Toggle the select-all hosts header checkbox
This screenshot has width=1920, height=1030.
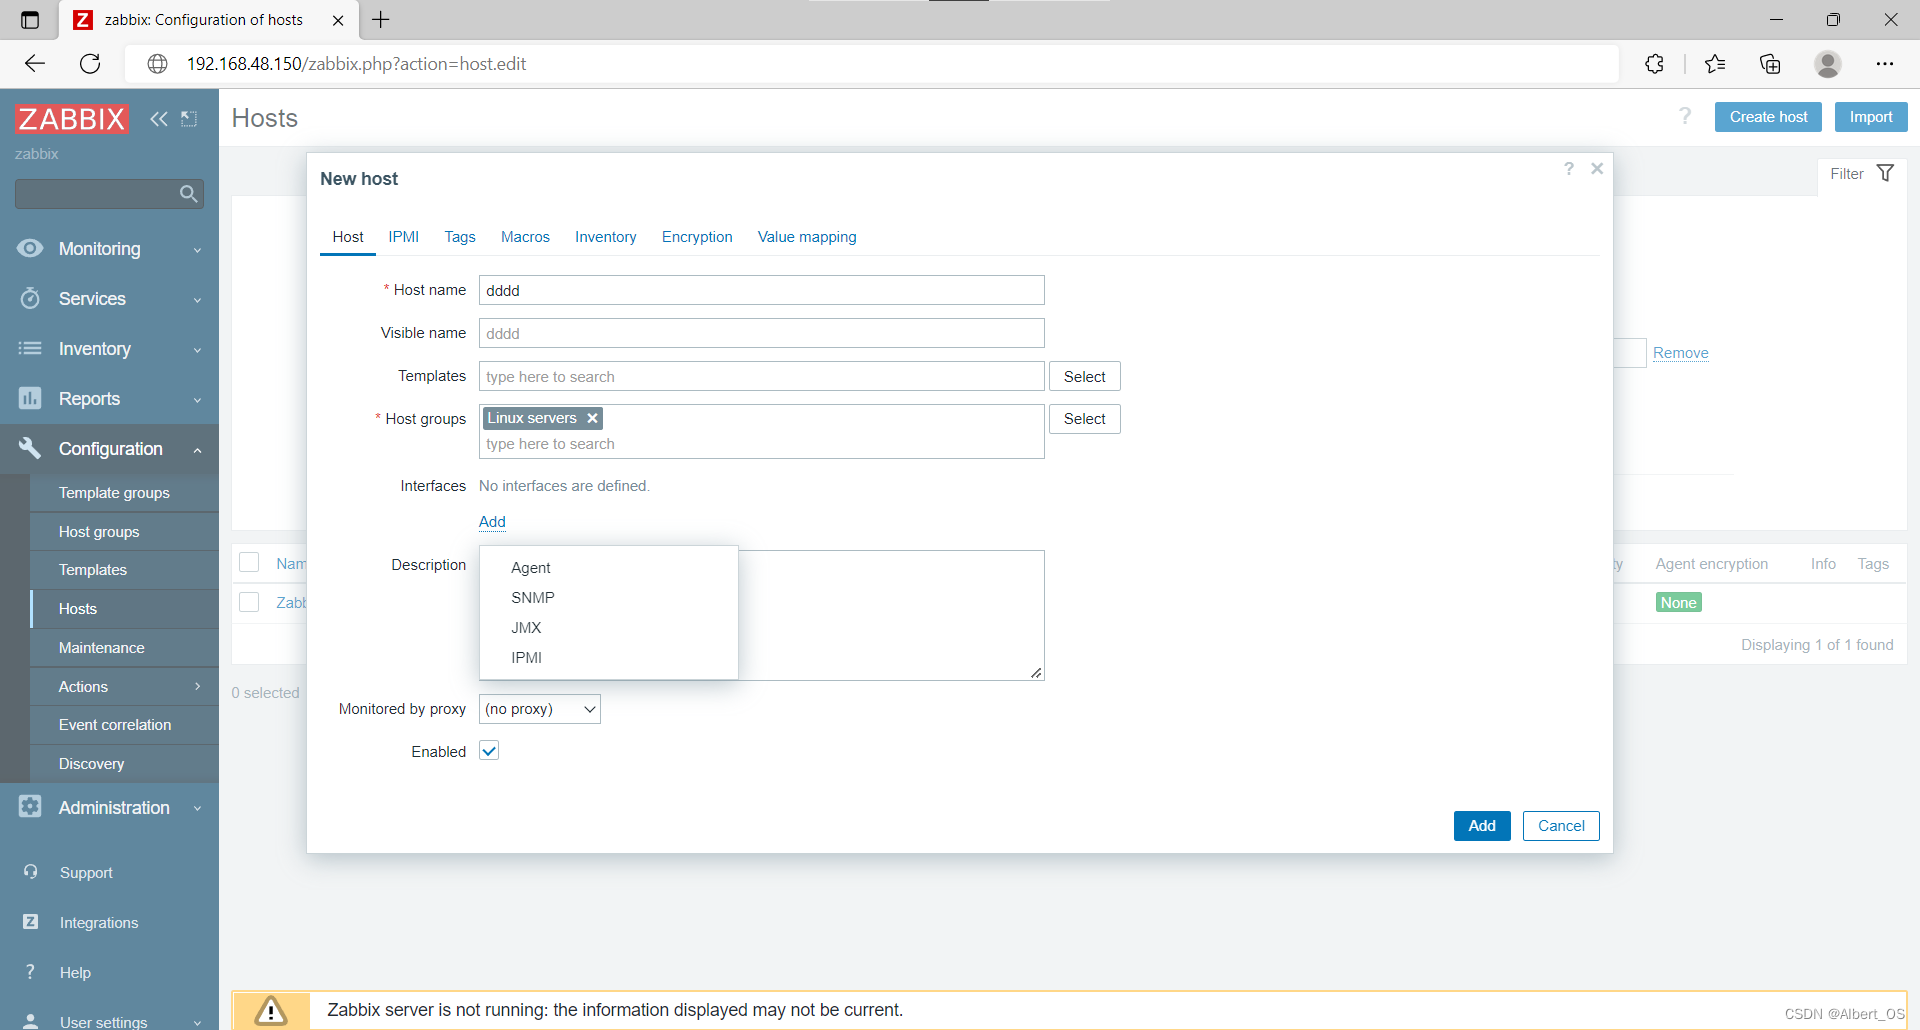[249, 563]
